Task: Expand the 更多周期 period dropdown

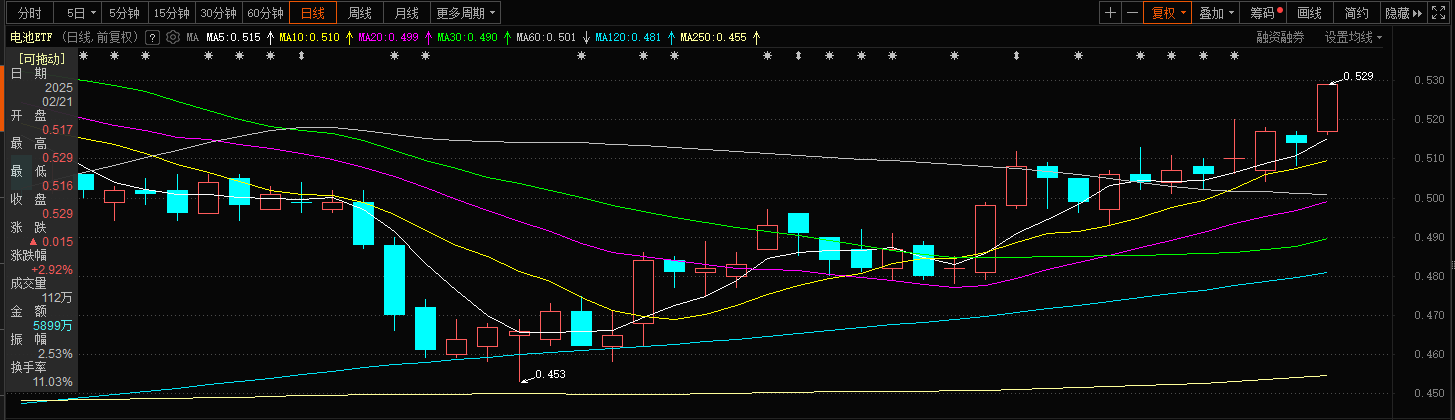Action: click(467, 13)
